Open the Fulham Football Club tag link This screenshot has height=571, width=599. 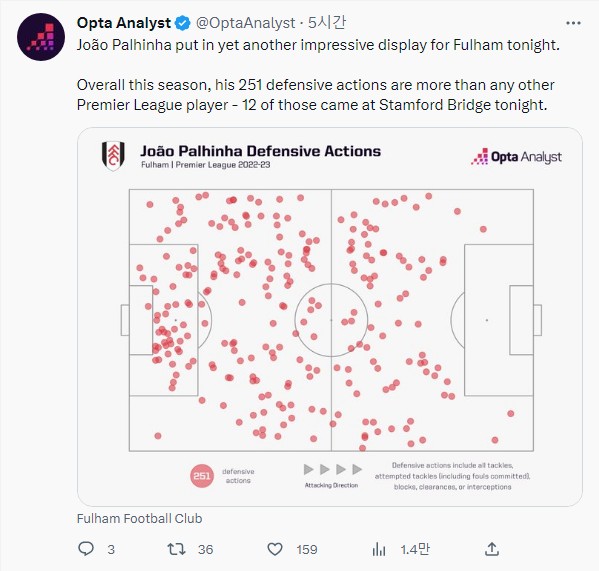tap(139, 518)
